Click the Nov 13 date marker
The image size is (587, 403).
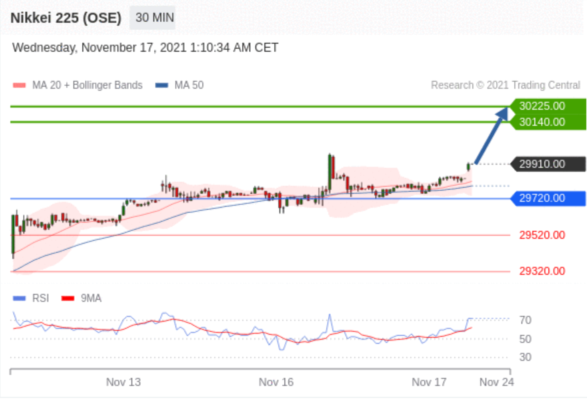tap(123, 382)
